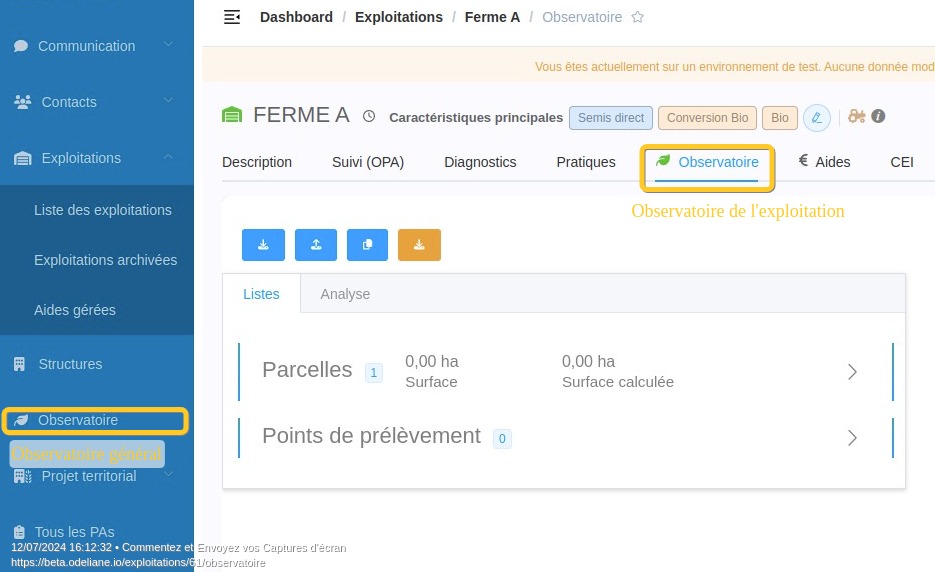Click the blue copy duplicate button

pos(367,245)
